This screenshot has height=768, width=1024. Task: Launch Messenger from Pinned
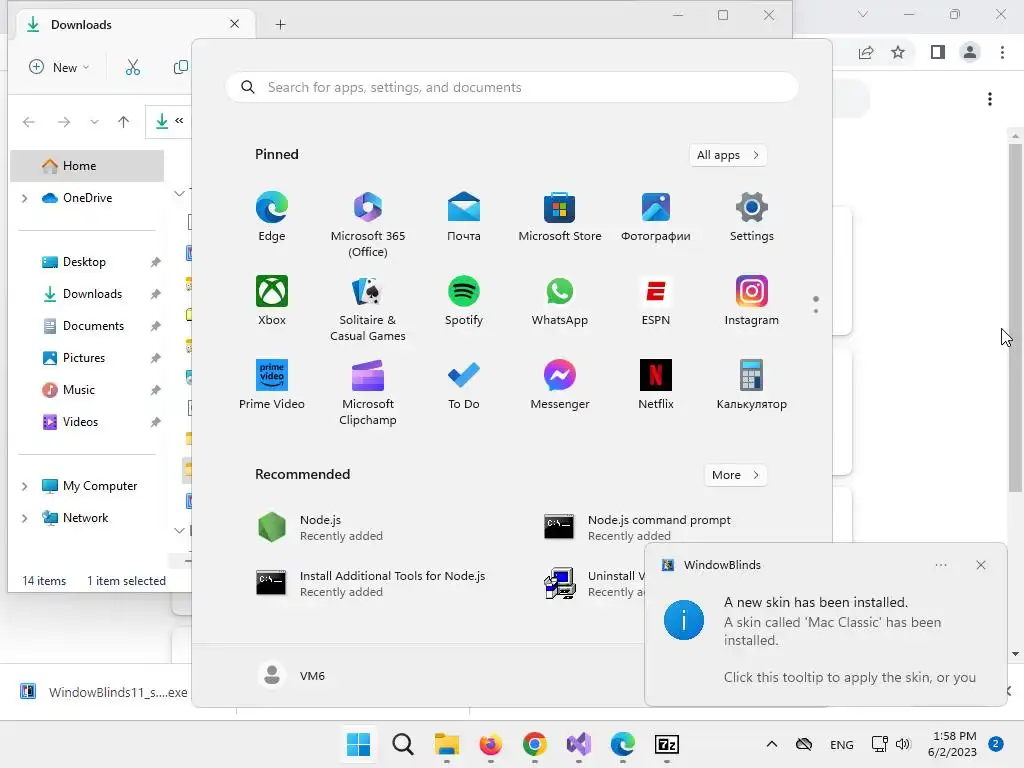point(560,385)
